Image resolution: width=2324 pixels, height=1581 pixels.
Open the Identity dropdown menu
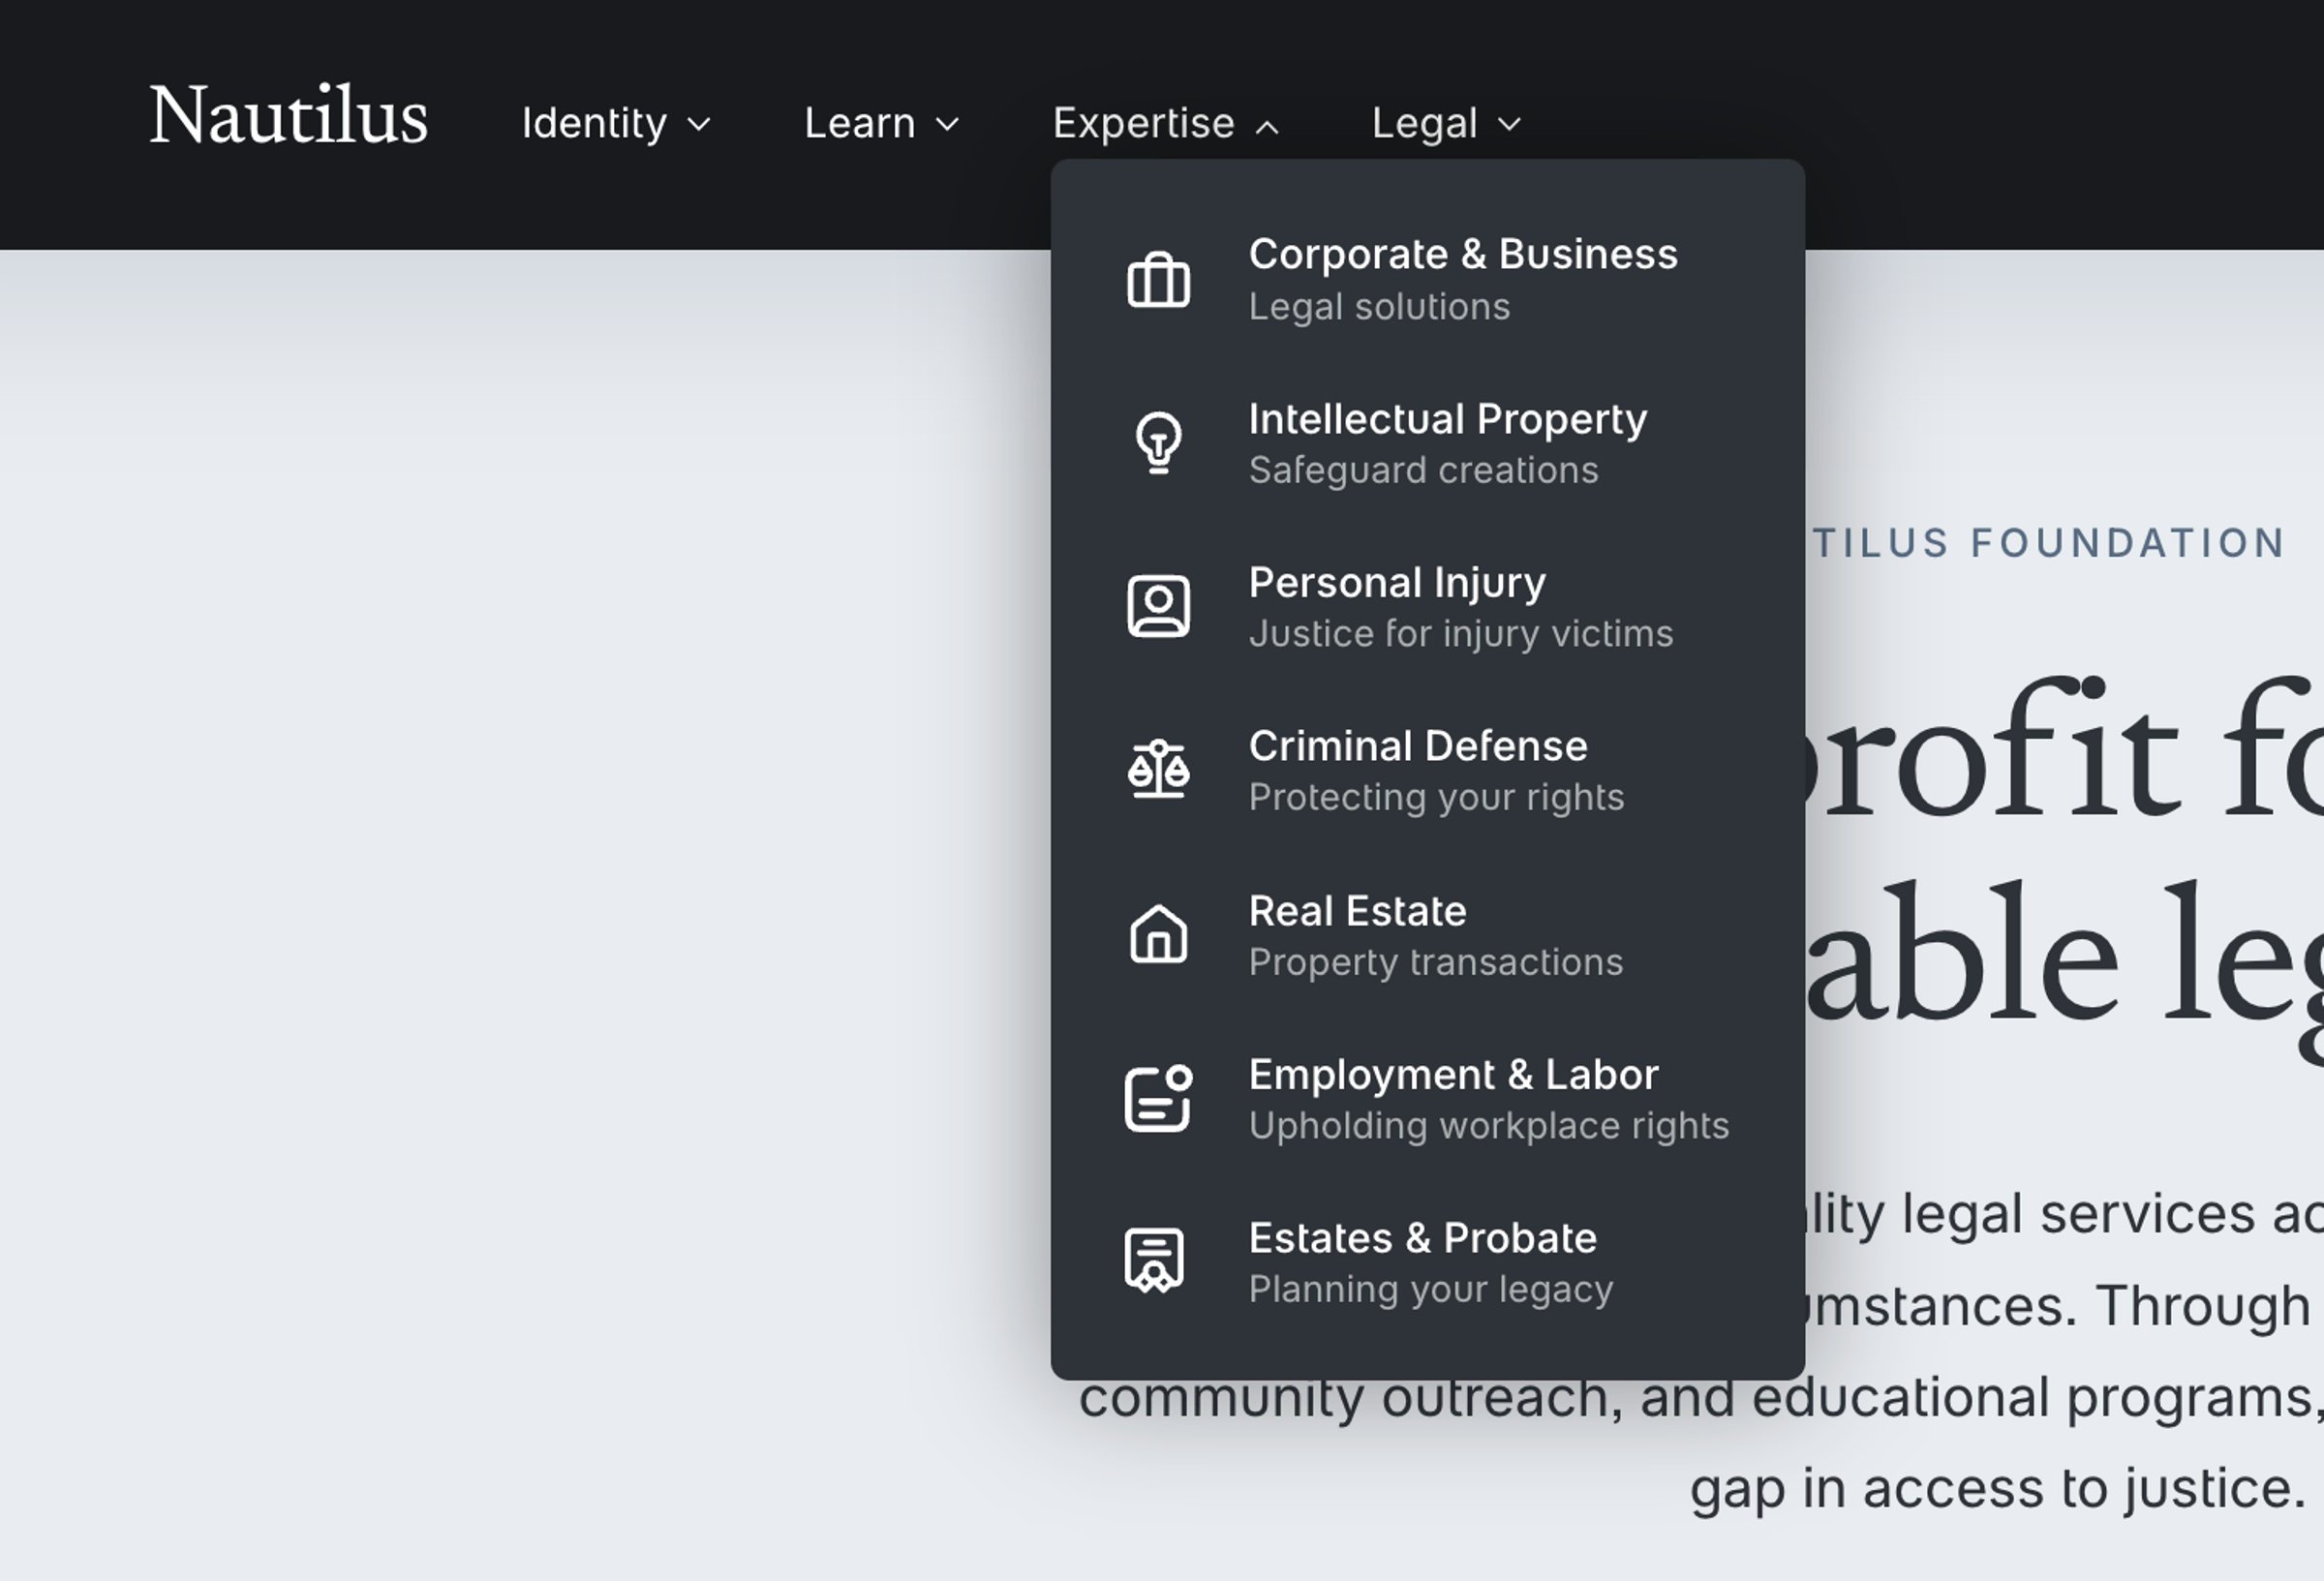616,124
